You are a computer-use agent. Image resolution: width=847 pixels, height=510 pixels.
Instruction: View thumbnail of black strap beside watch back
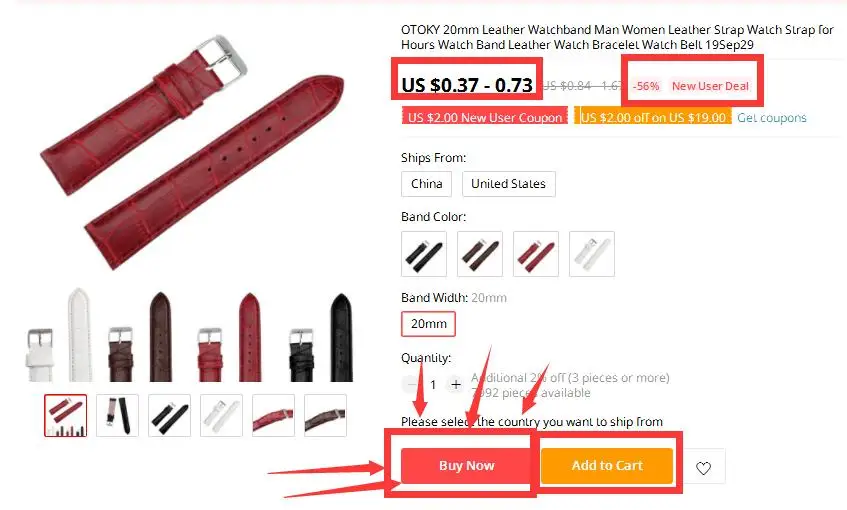coord(117,415)
